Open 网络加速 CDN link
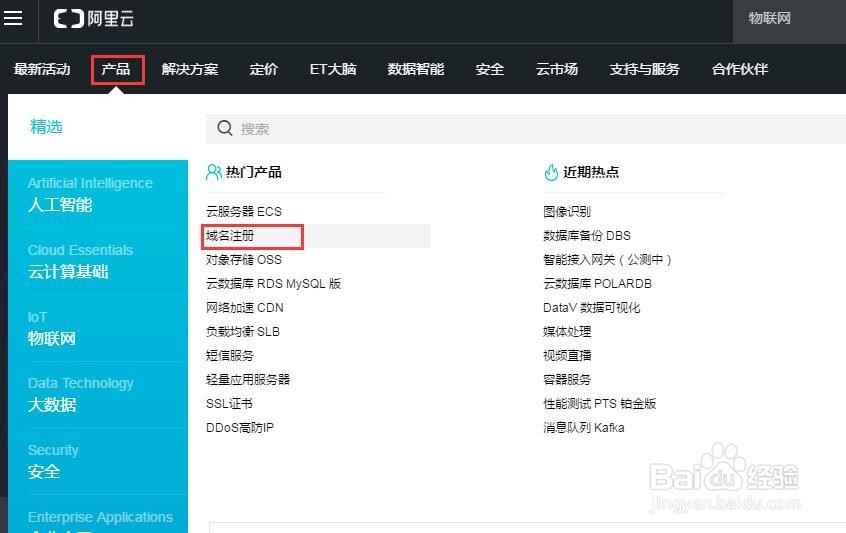The width and height of the screenshot is (846, 533). 244,308
